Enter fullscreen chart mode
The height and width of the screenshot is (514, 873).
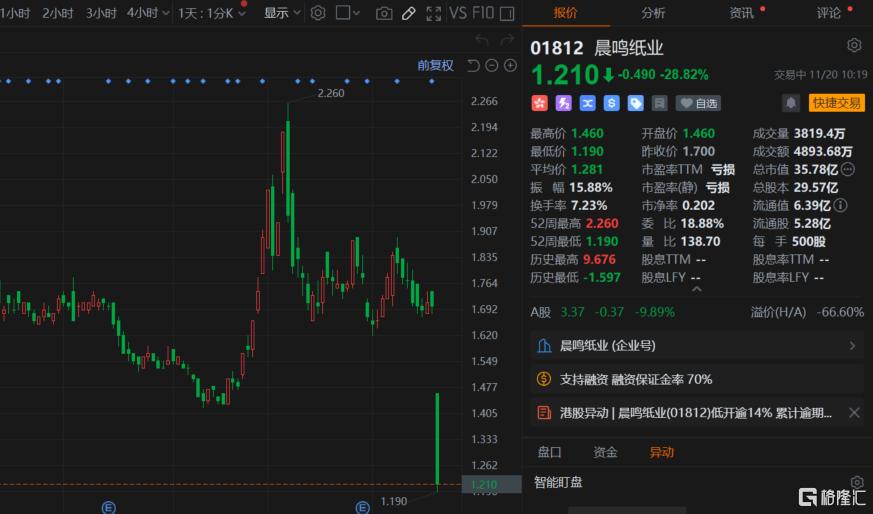434,13
